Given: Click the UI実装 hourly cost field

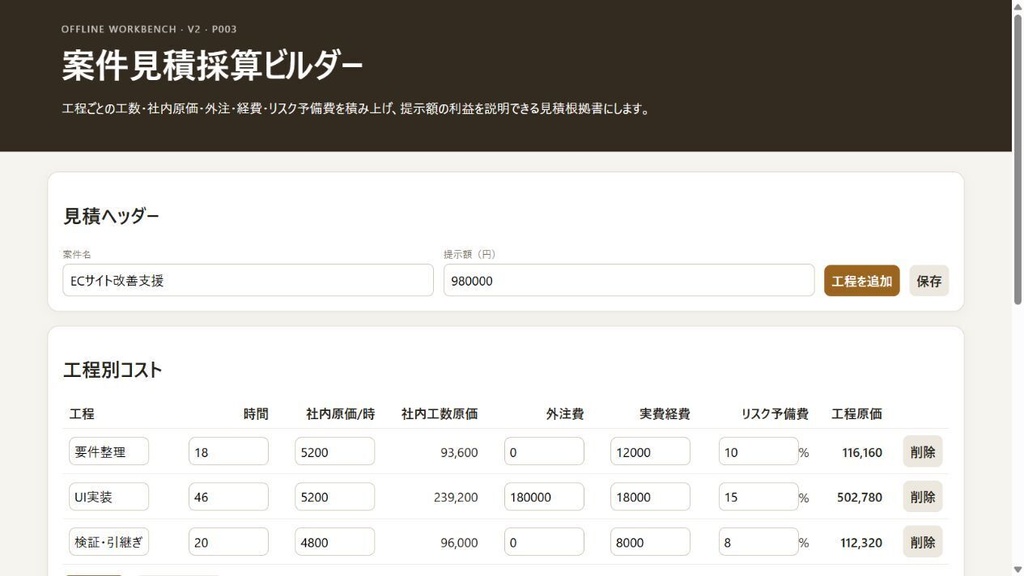Looking at the screenshot, I should (334, 496).
